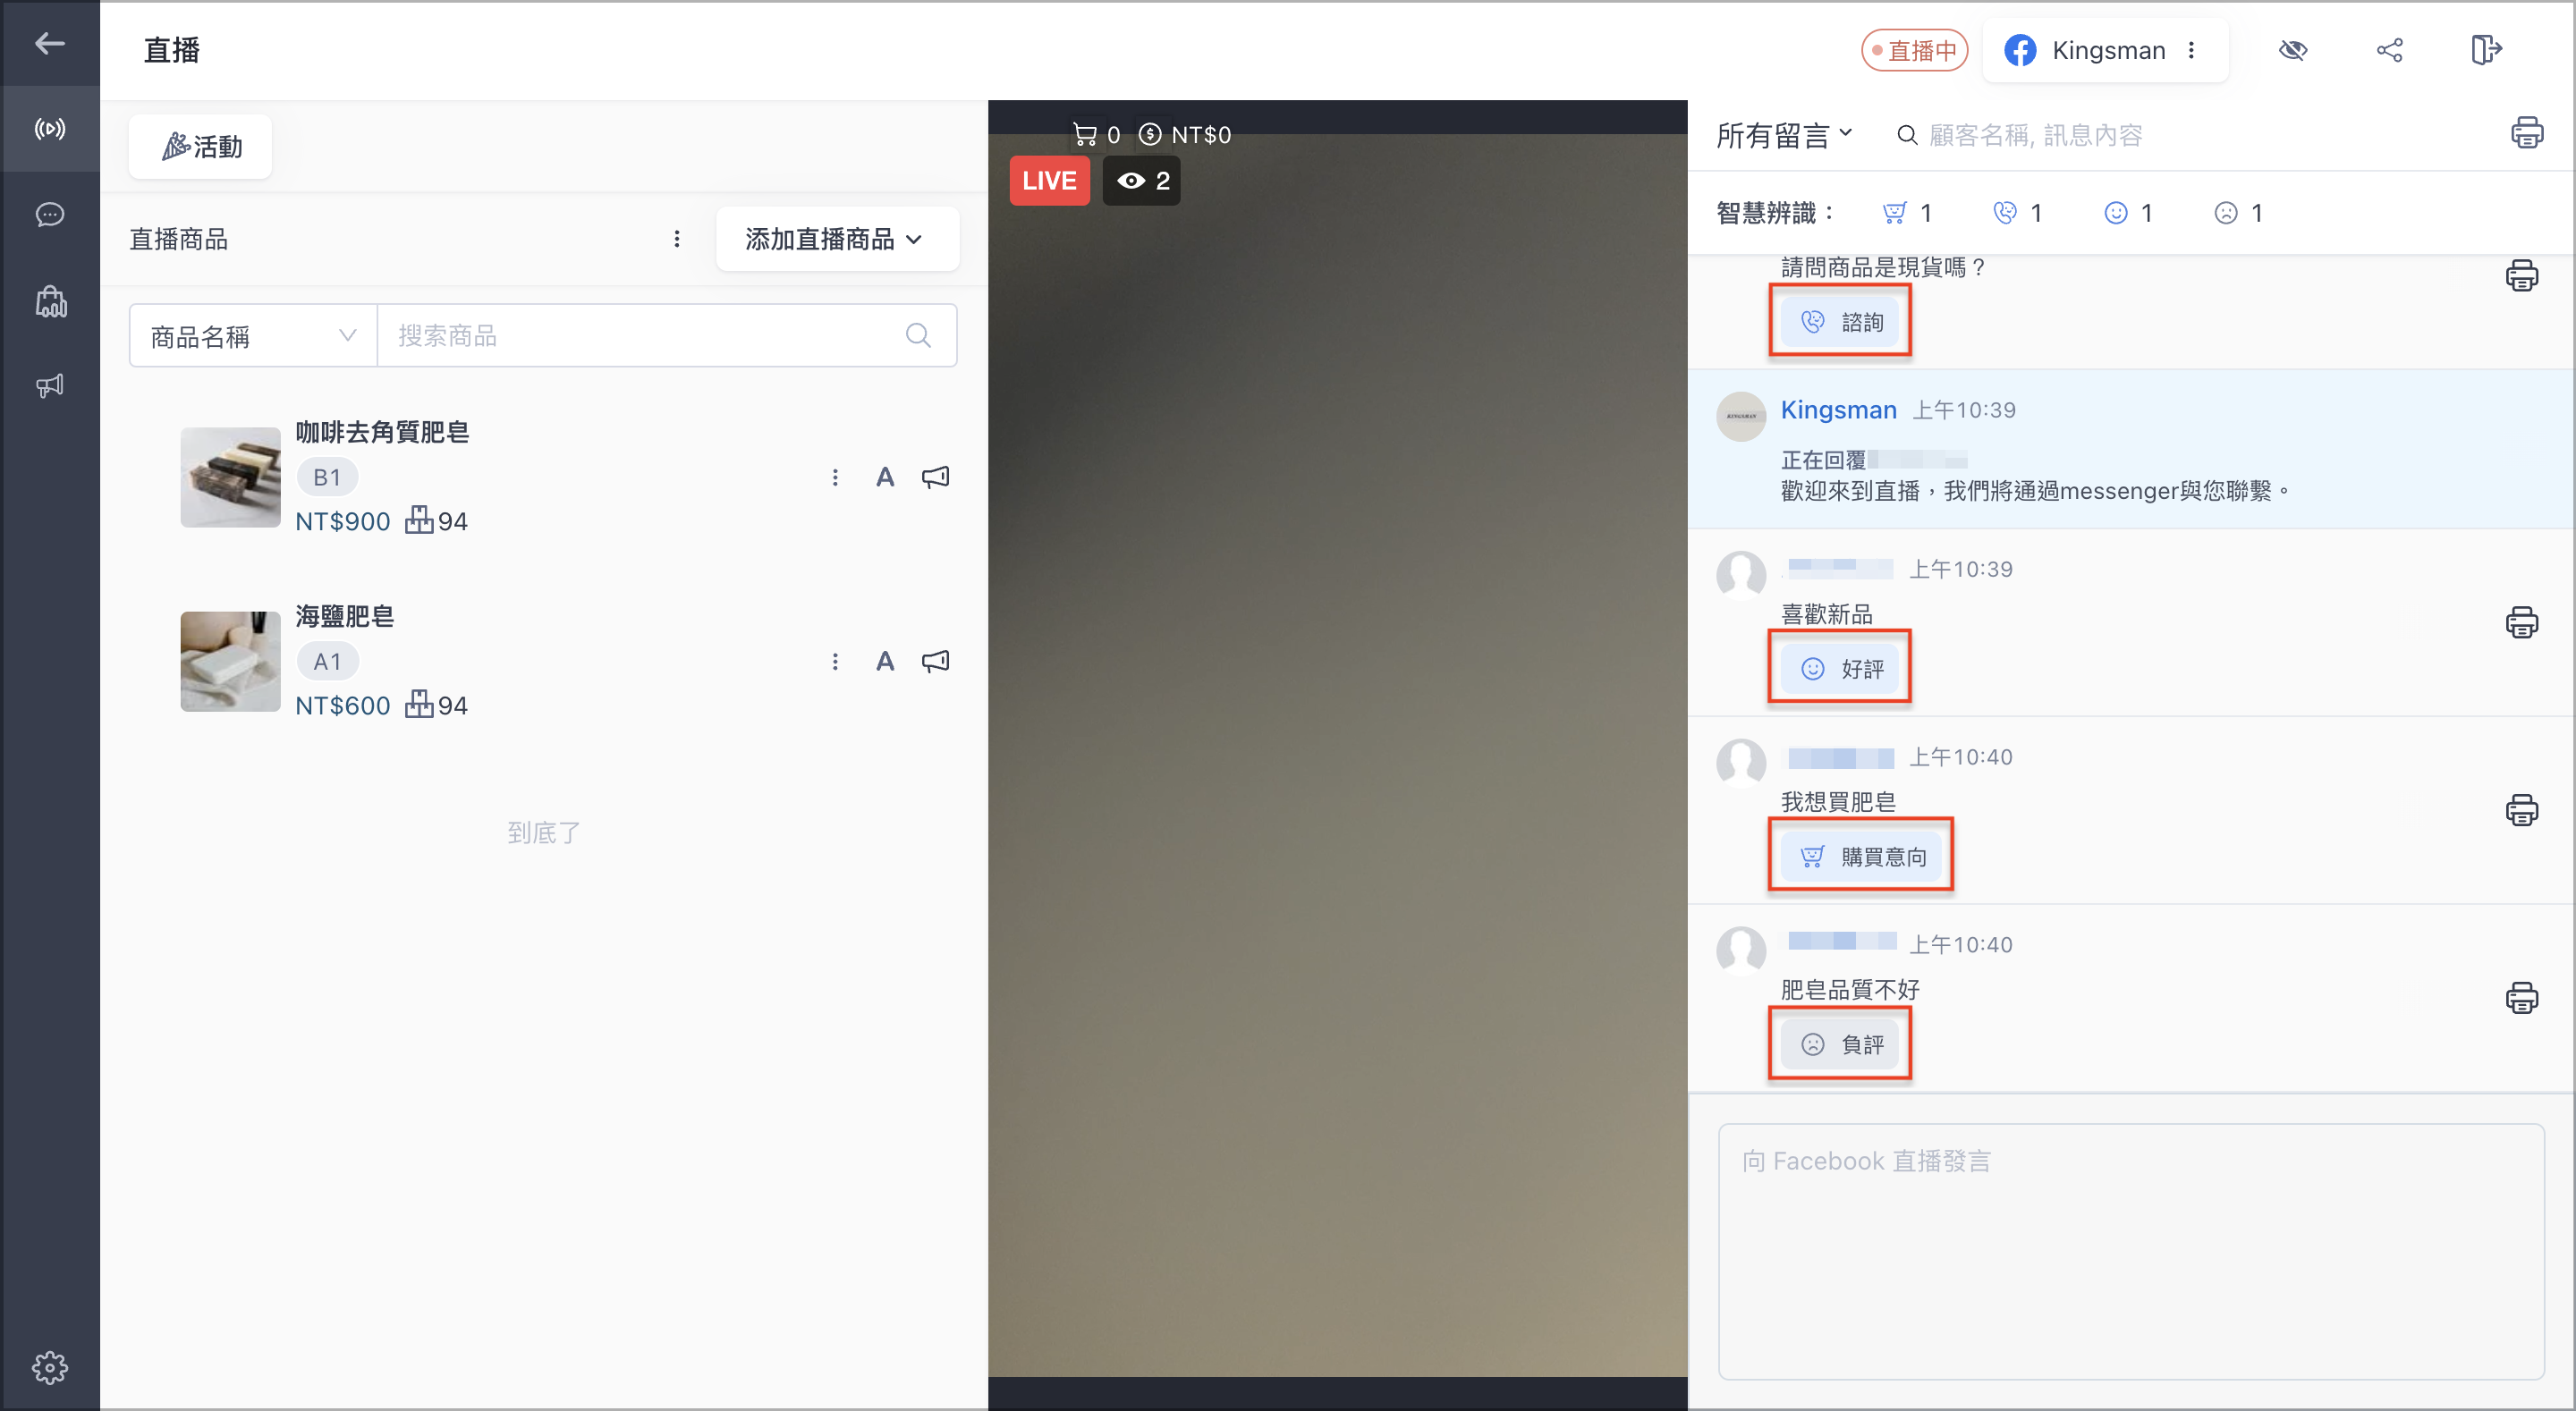Print all comments using top printer icon
2576x1411 pixels.
pyautogui.click(x=2527, y=132)
